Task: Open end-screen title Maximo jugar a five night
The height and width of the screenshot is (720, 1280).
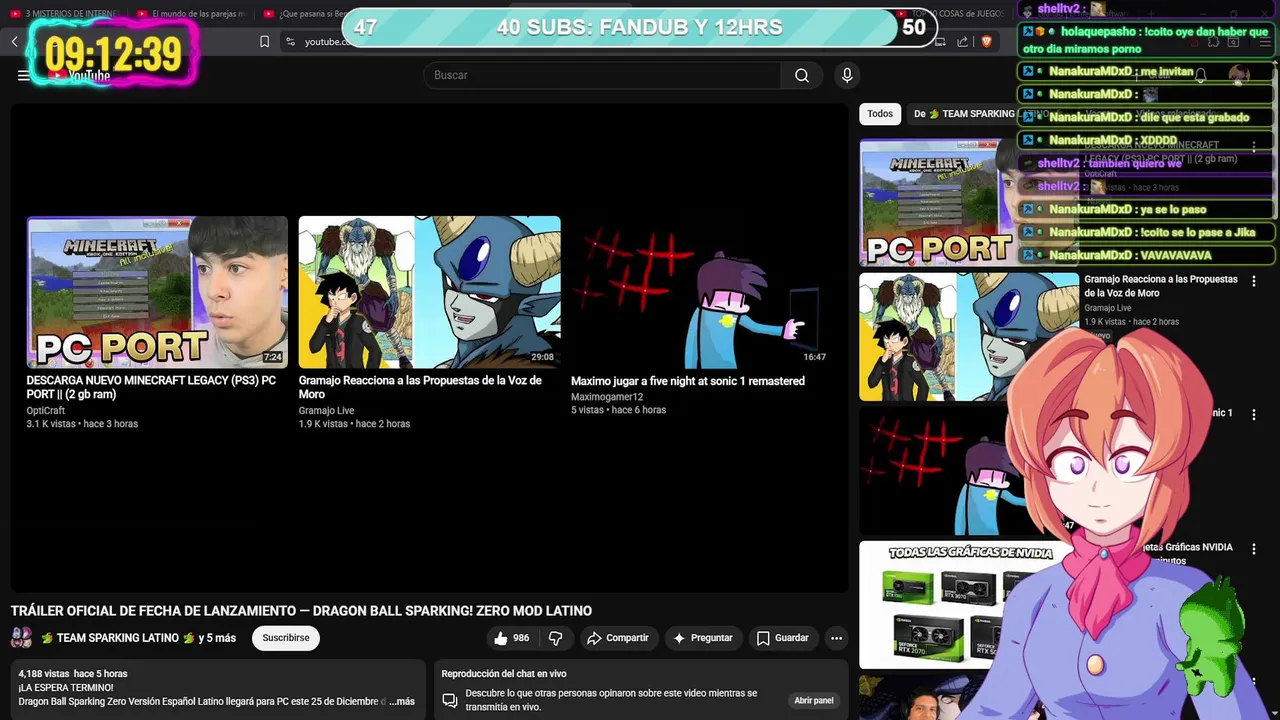Action: point(688,381)
